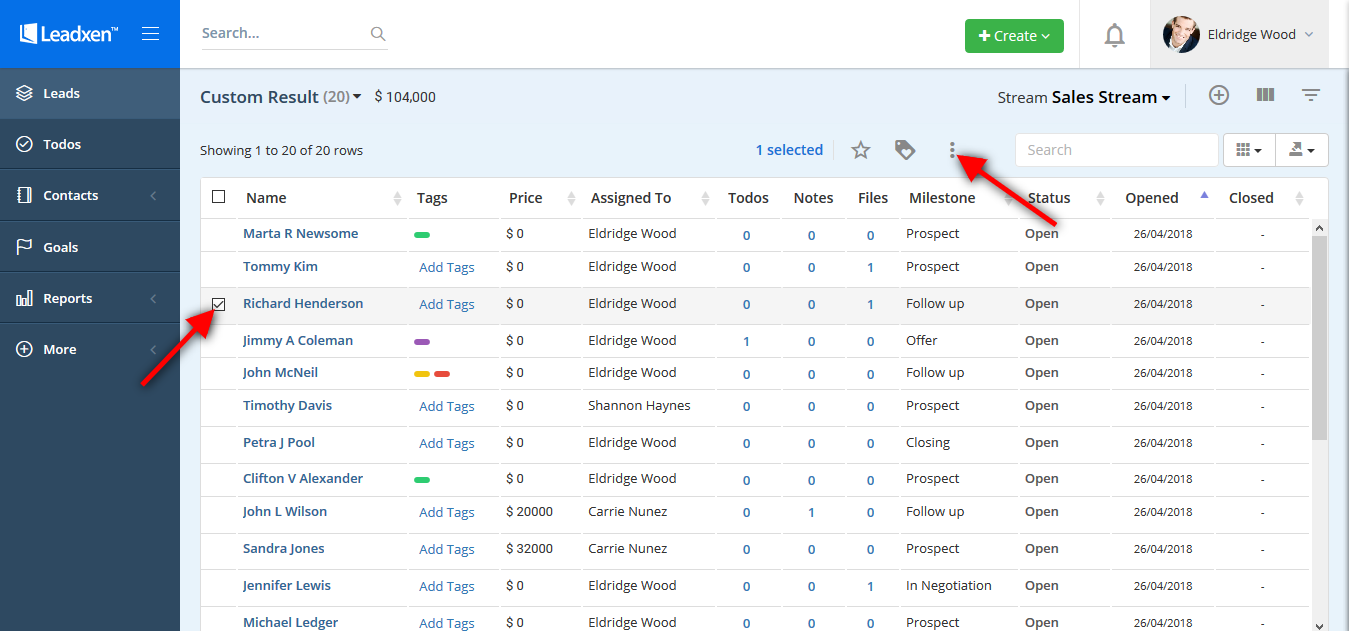Viewport: 1349px width, 631px height.
Task: Click price $ 32000 for Sandra Jones
Action: click(x=530, y=548)
